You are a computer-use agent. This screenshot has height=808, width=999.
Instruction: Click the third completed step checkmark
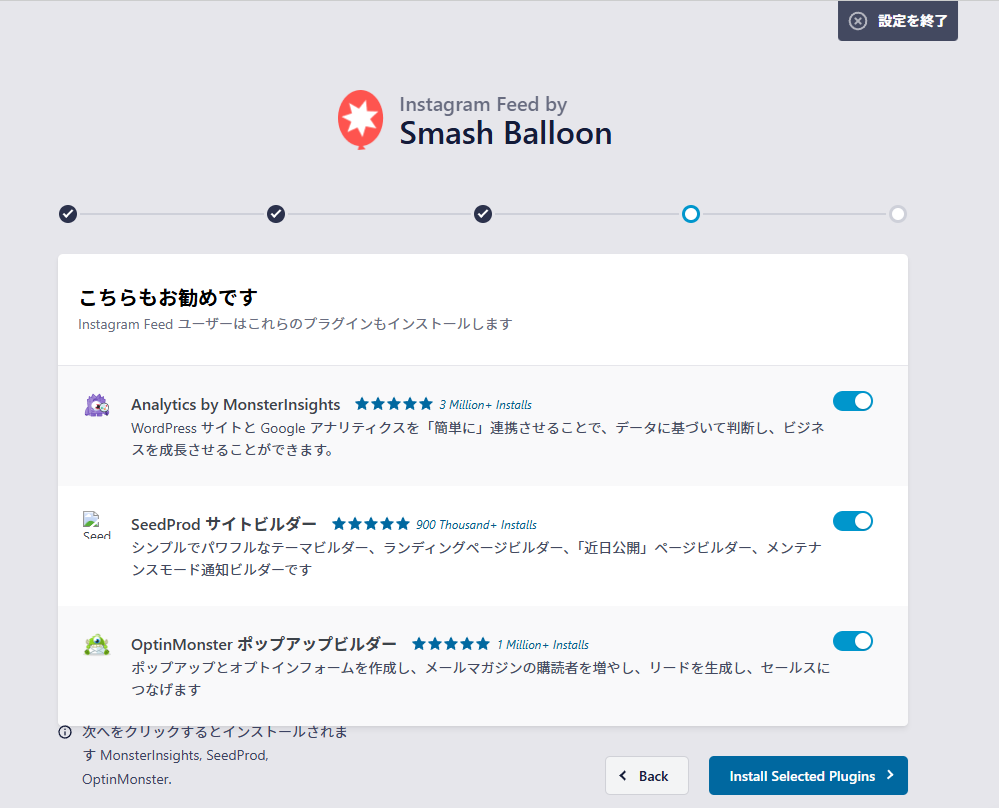[x=483, y=214]
